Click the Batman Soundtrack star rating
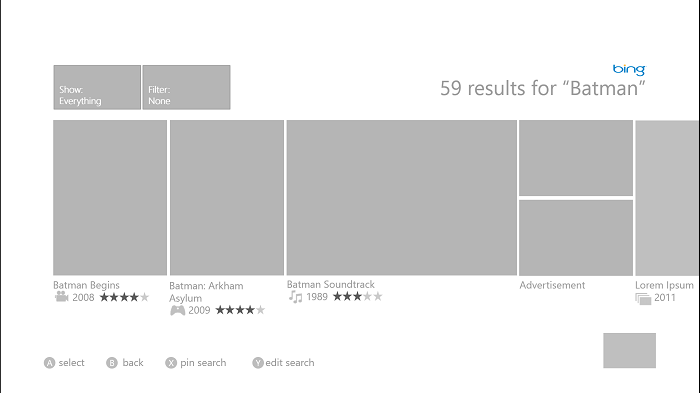The height and width of the screenshot is (393, 700). [x=358, y=297]
